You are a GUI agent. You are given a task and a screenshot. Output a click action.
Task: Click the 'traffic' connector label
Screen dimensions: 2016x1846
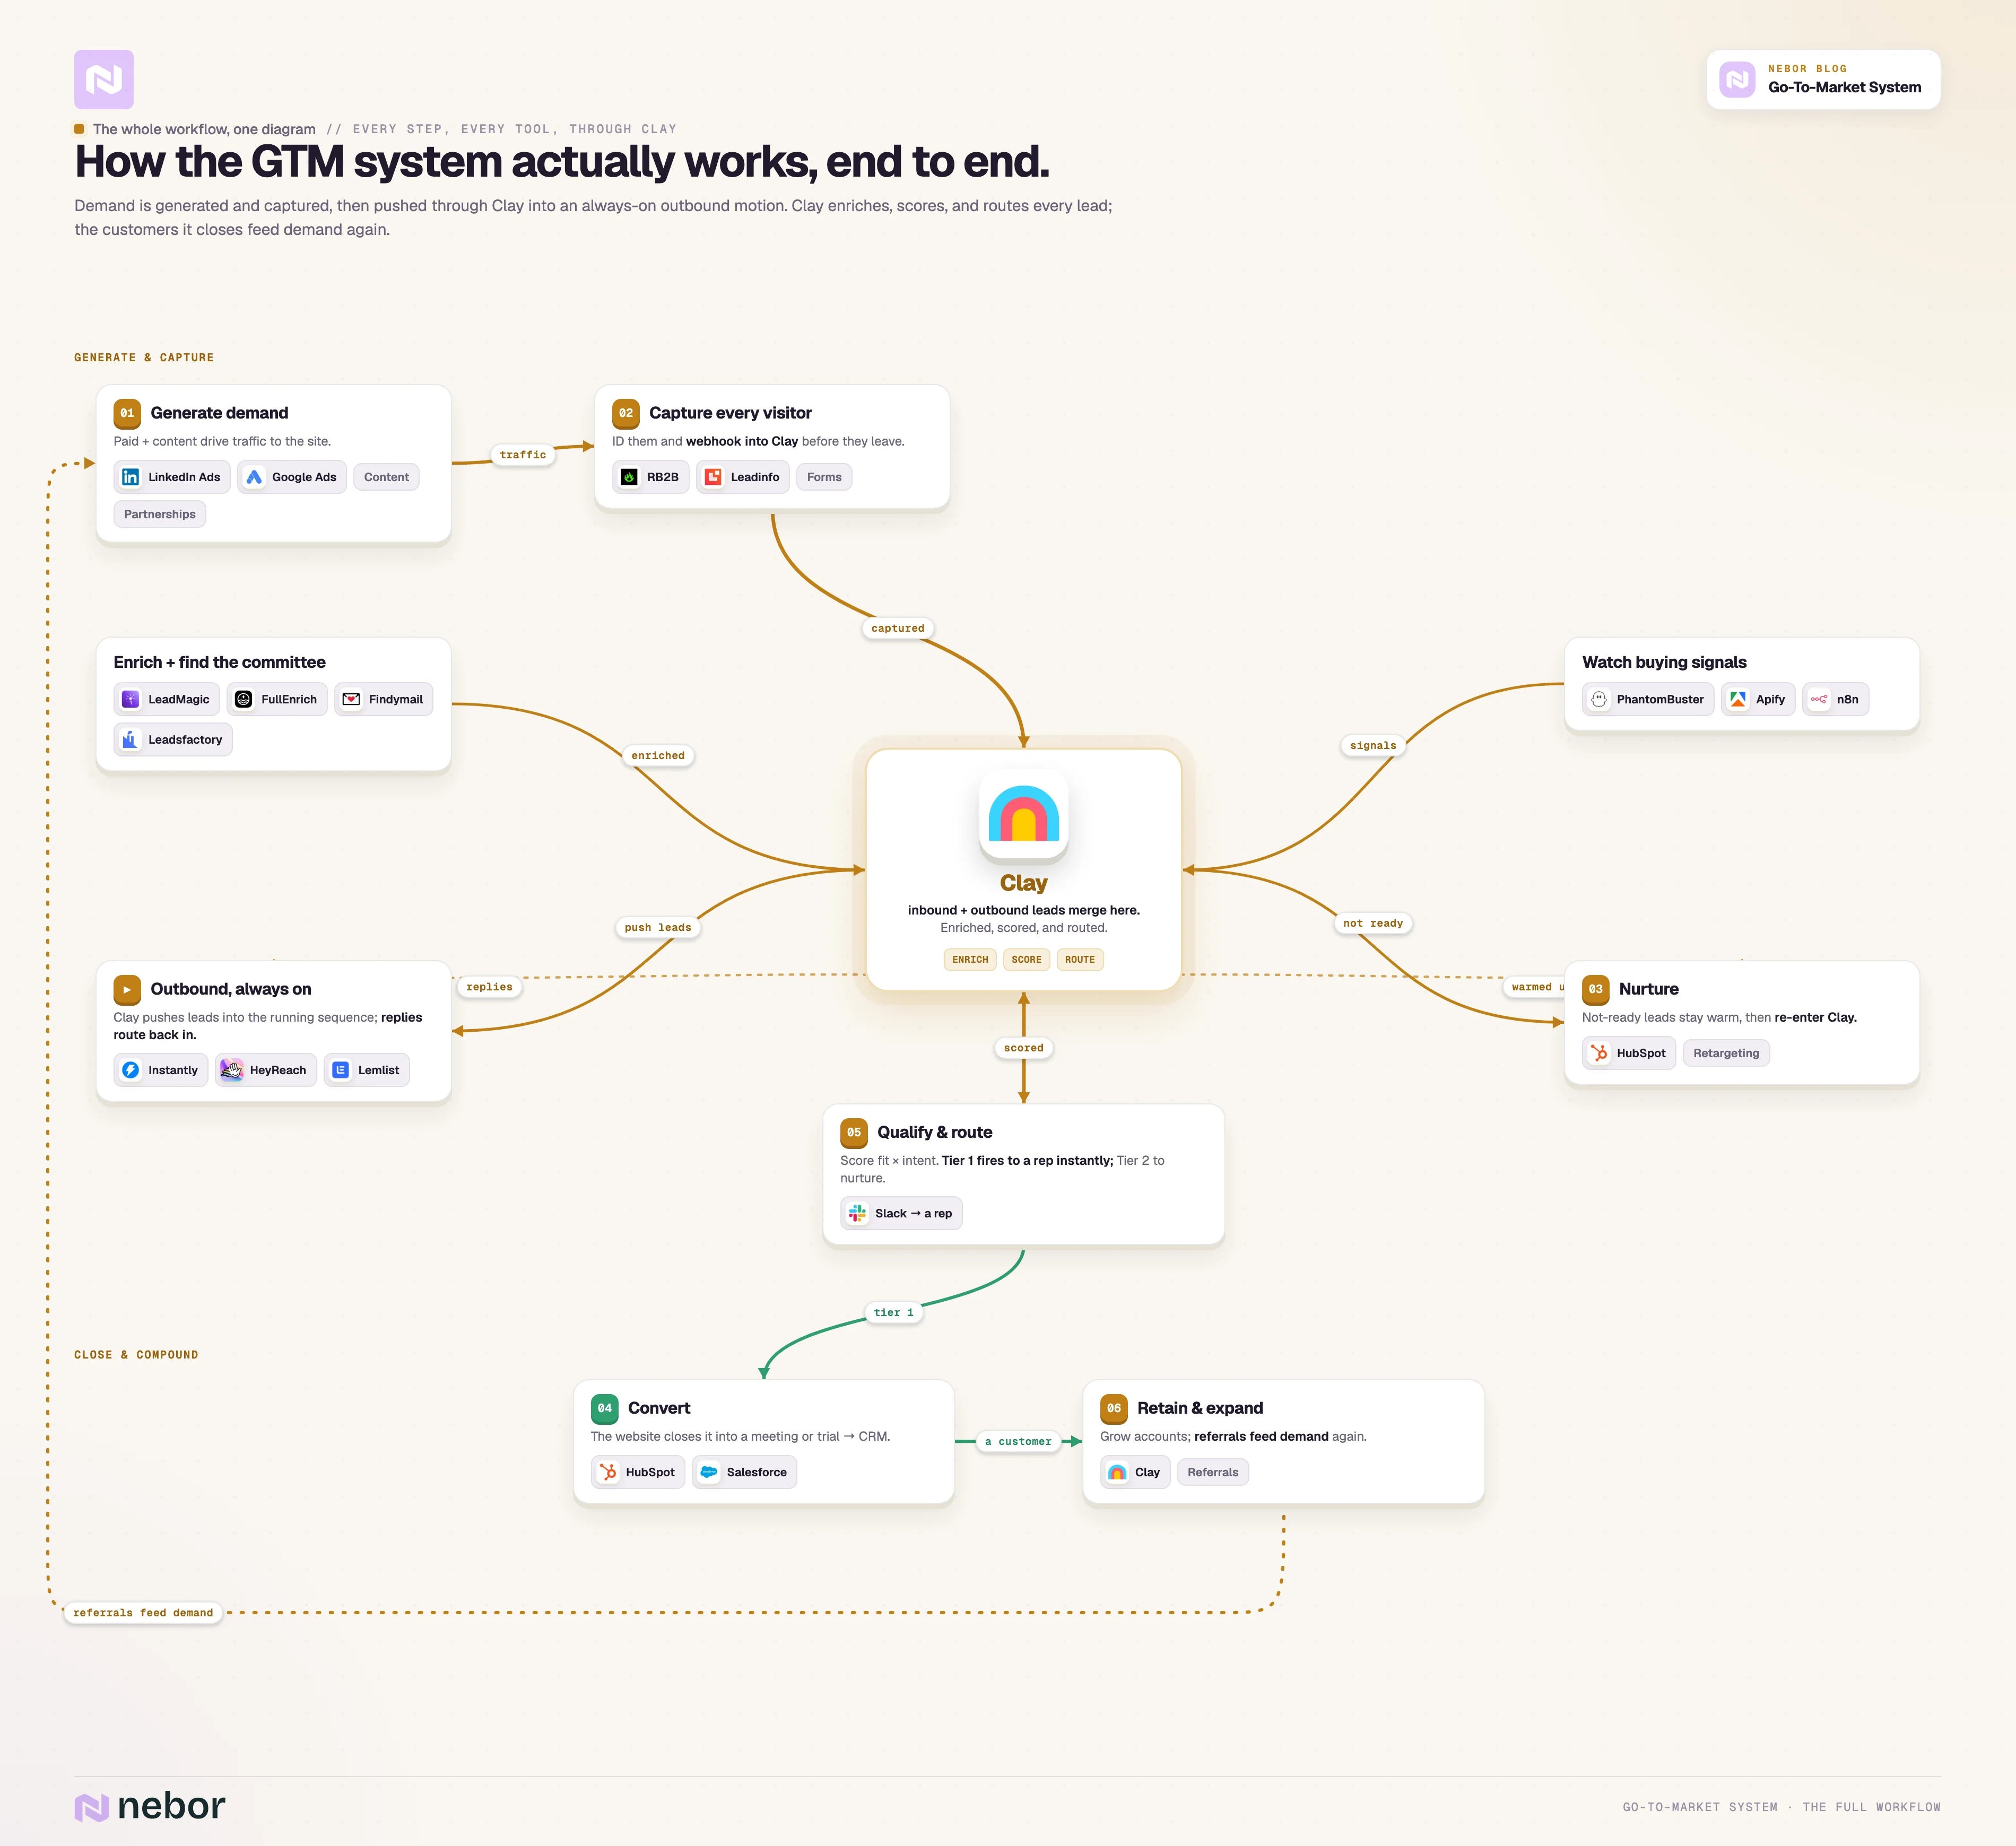click(x=523, y=455)
